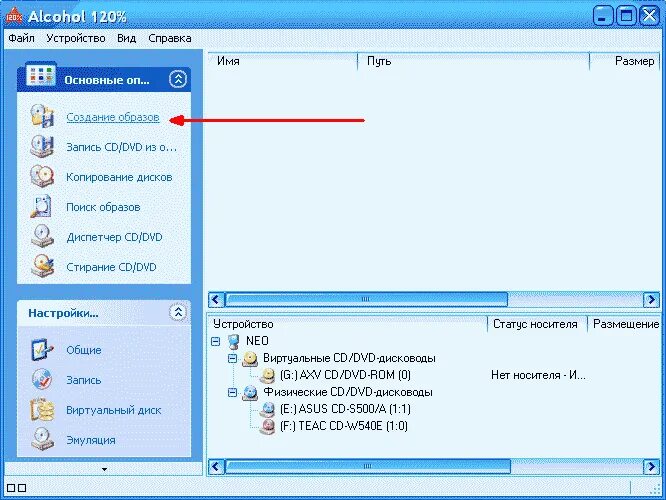This screenshot has width=666, height=500.
Task: Open Общие settings link
Action: tap(84, 350)
